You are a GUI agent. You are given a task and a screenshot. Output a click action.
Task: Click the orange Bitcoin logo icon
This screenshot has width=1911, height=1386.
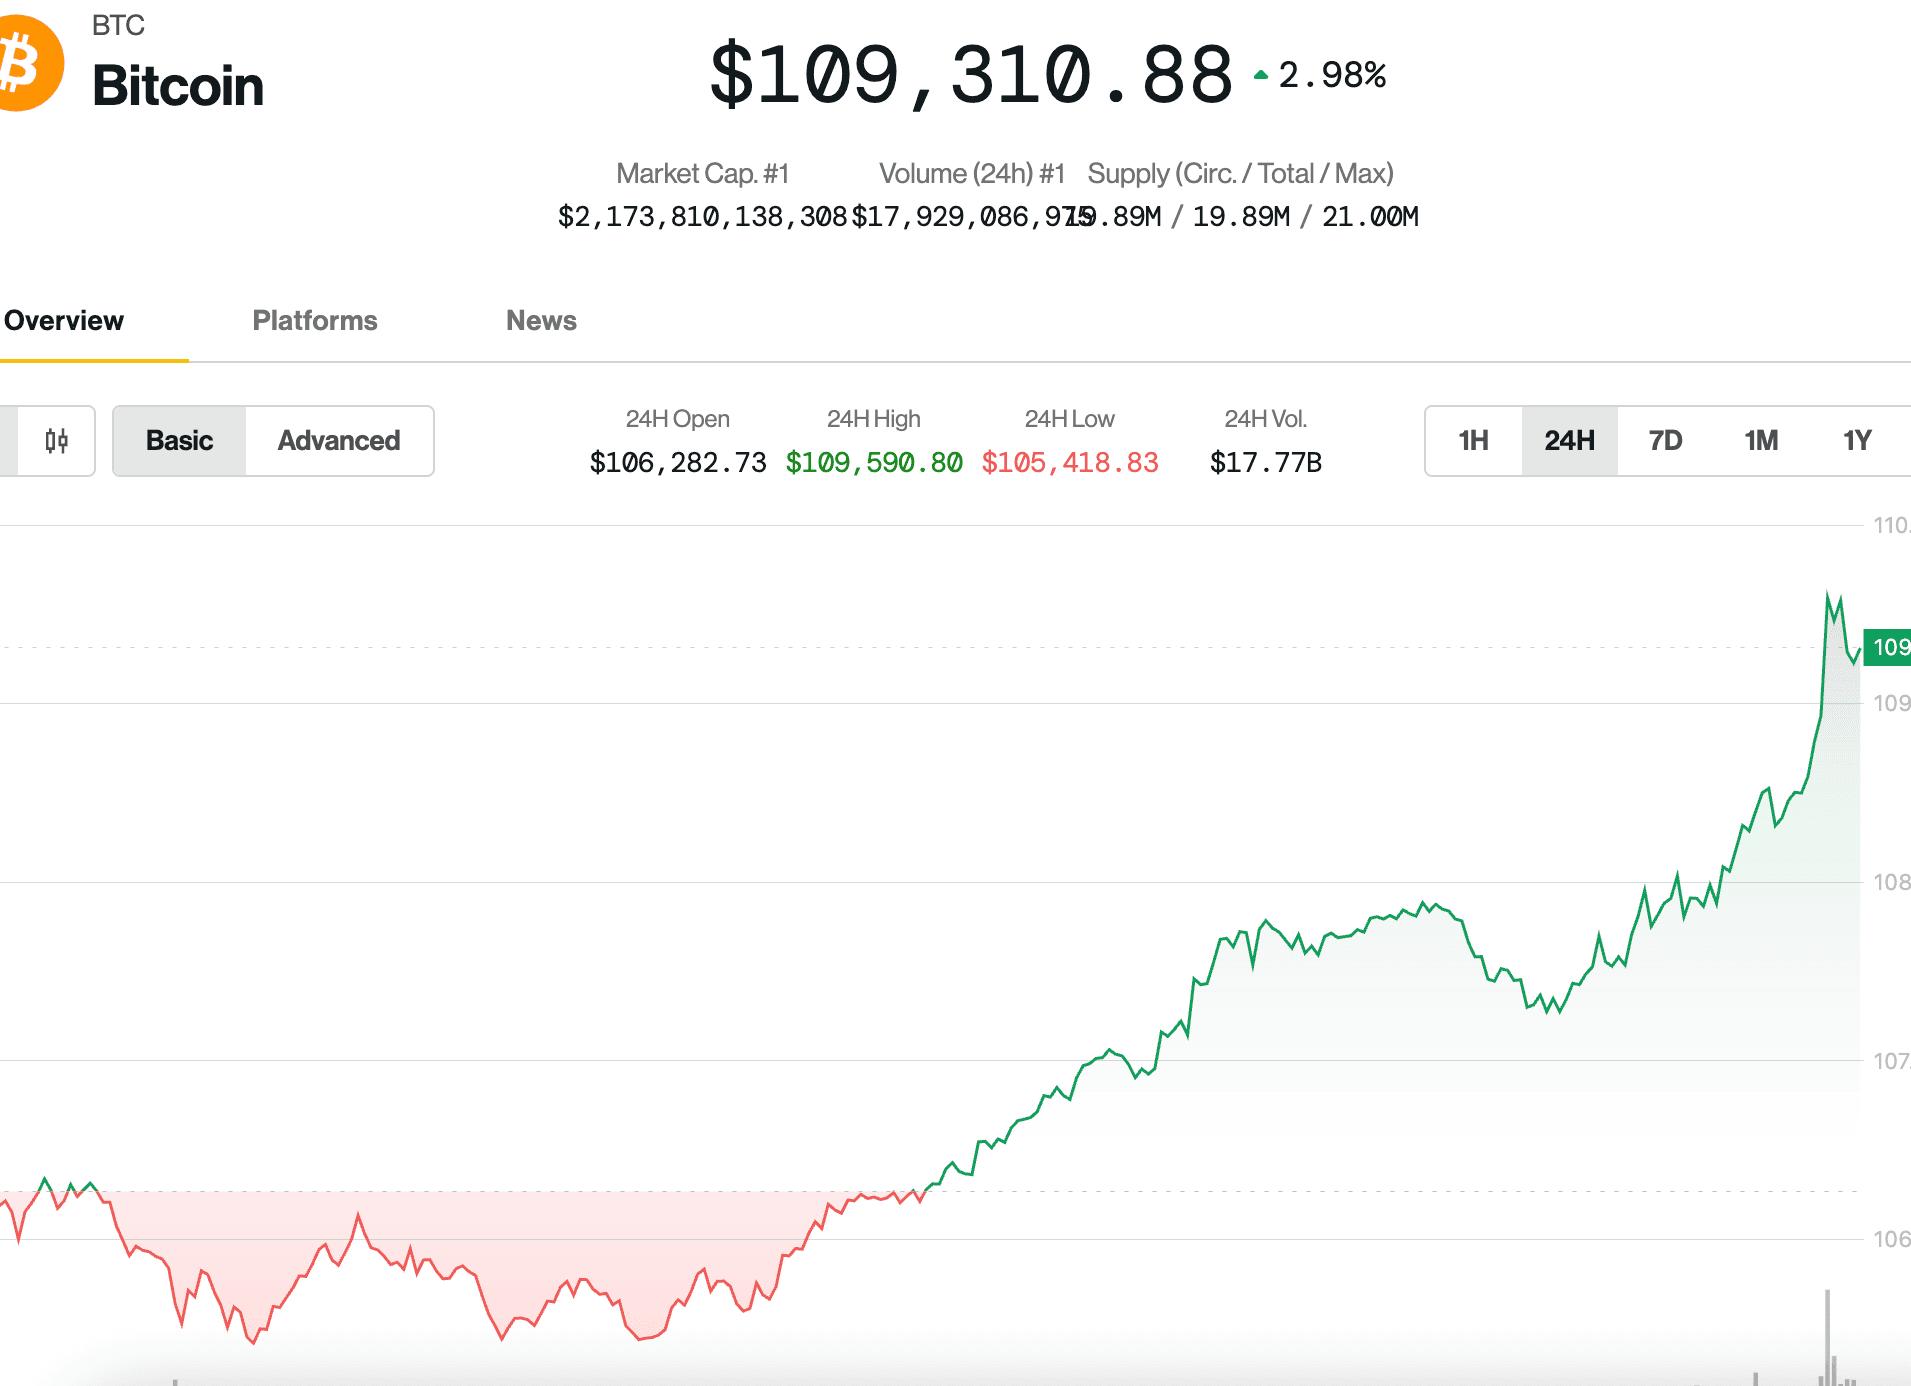click(x=28, y=62)
